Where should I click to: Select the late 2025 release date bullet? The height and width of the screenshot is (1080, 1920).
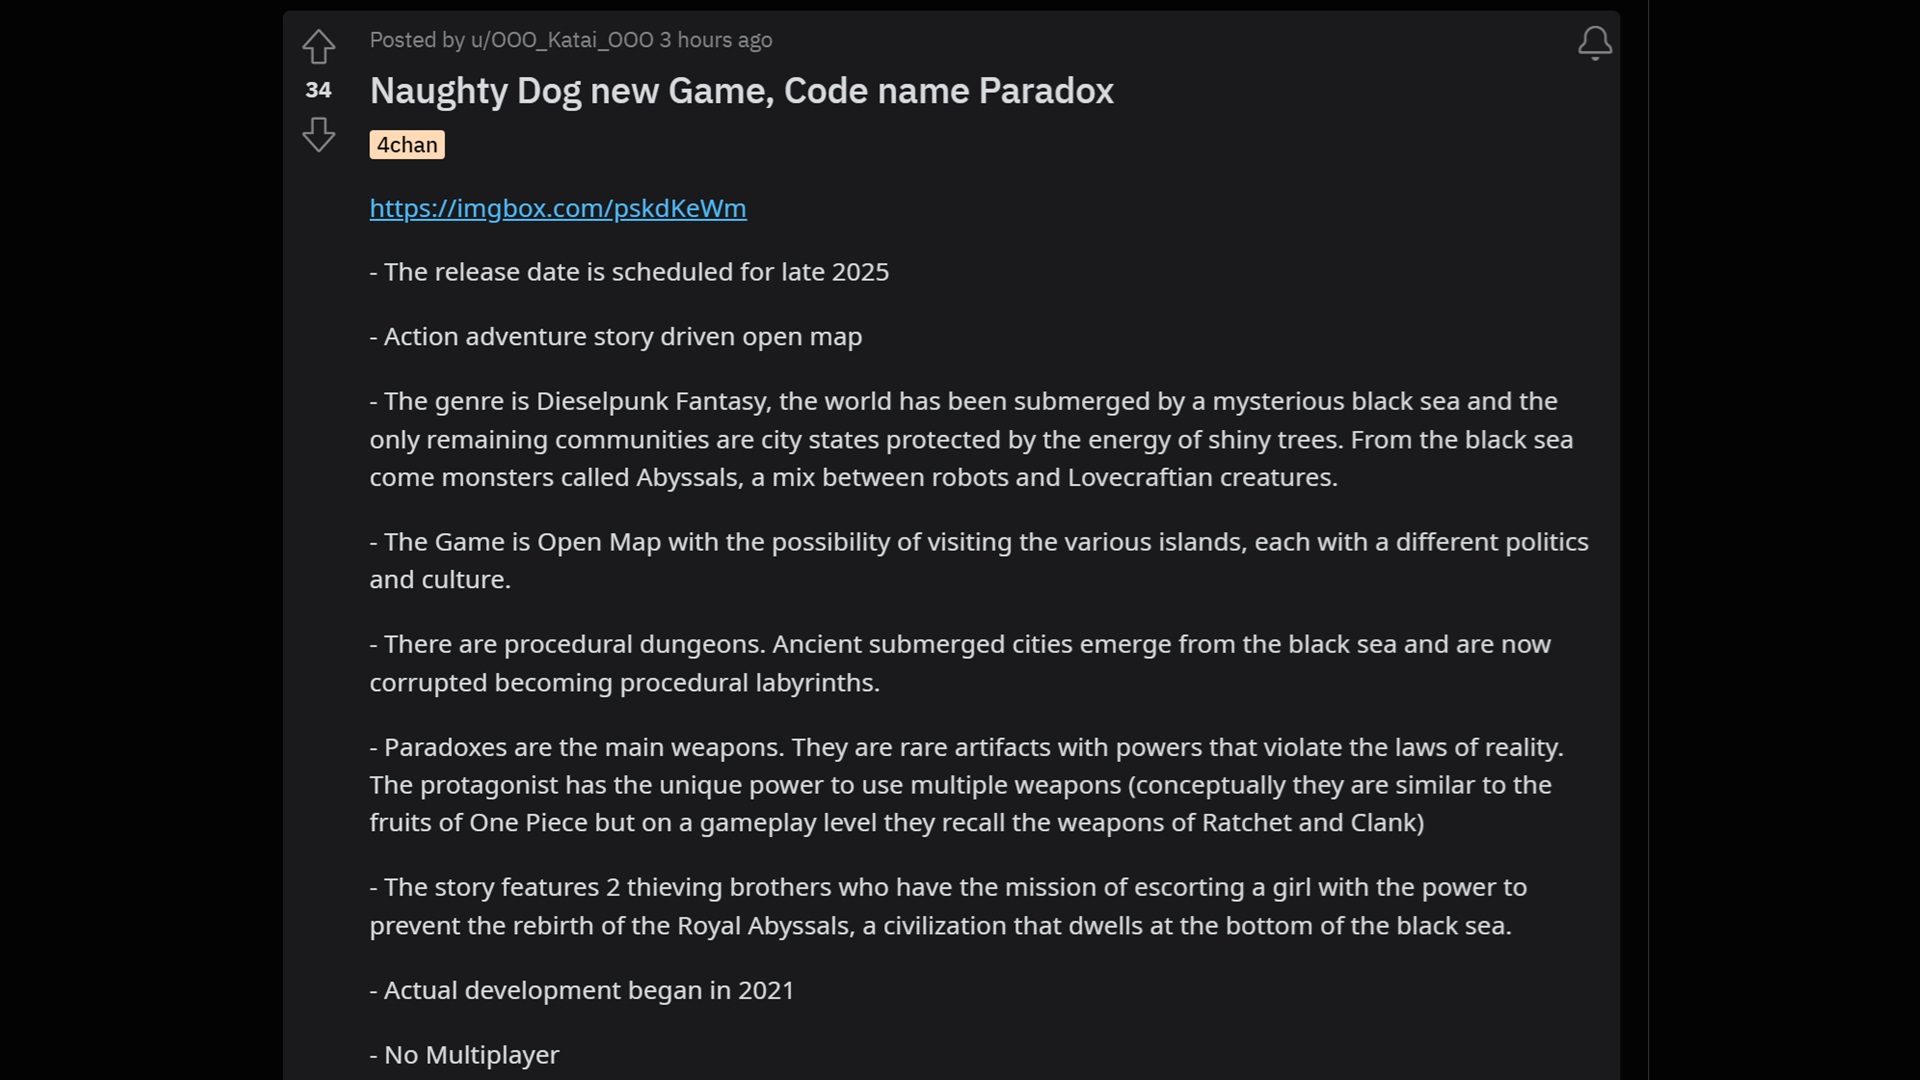628,271
